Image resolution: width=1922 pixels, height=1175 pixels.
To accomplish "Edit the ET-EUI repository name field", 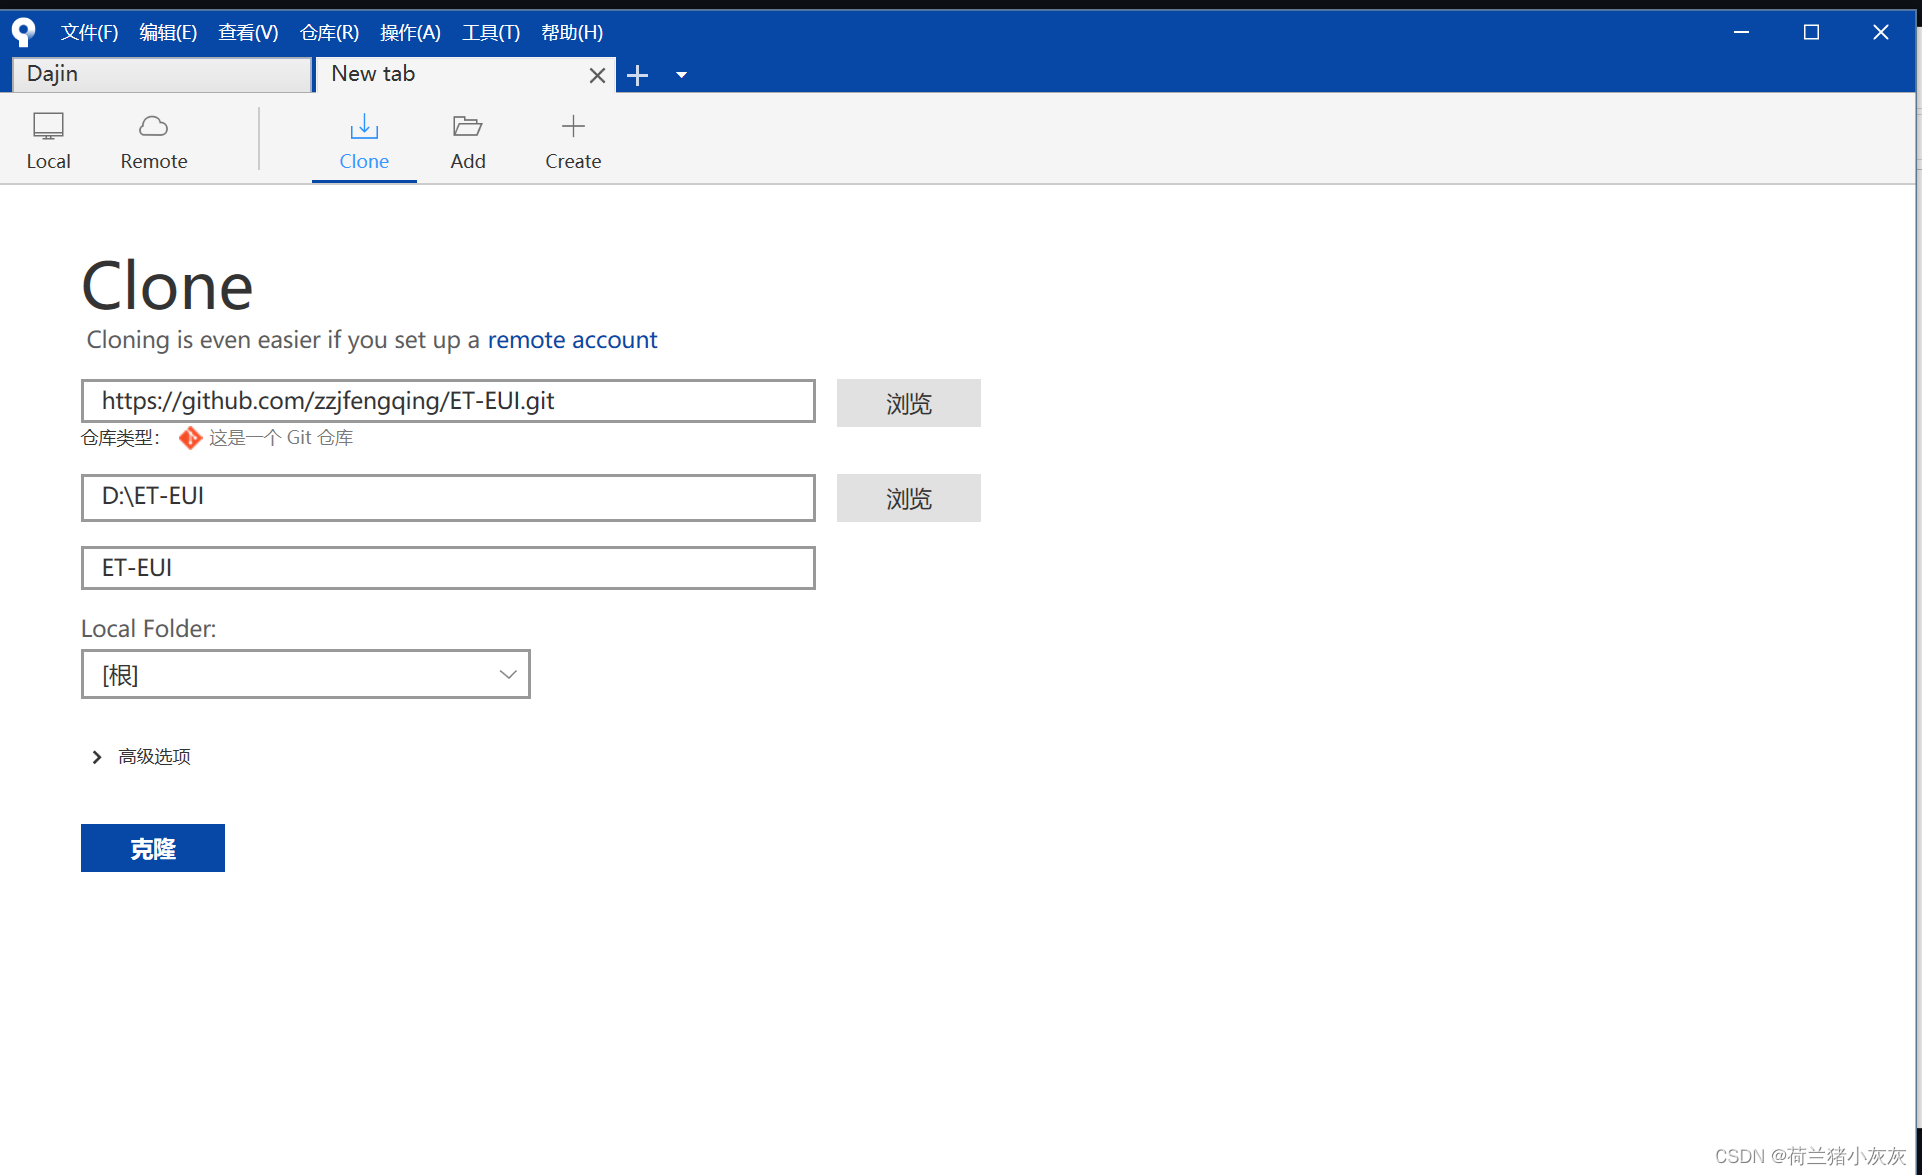I will tap(449, 567).
